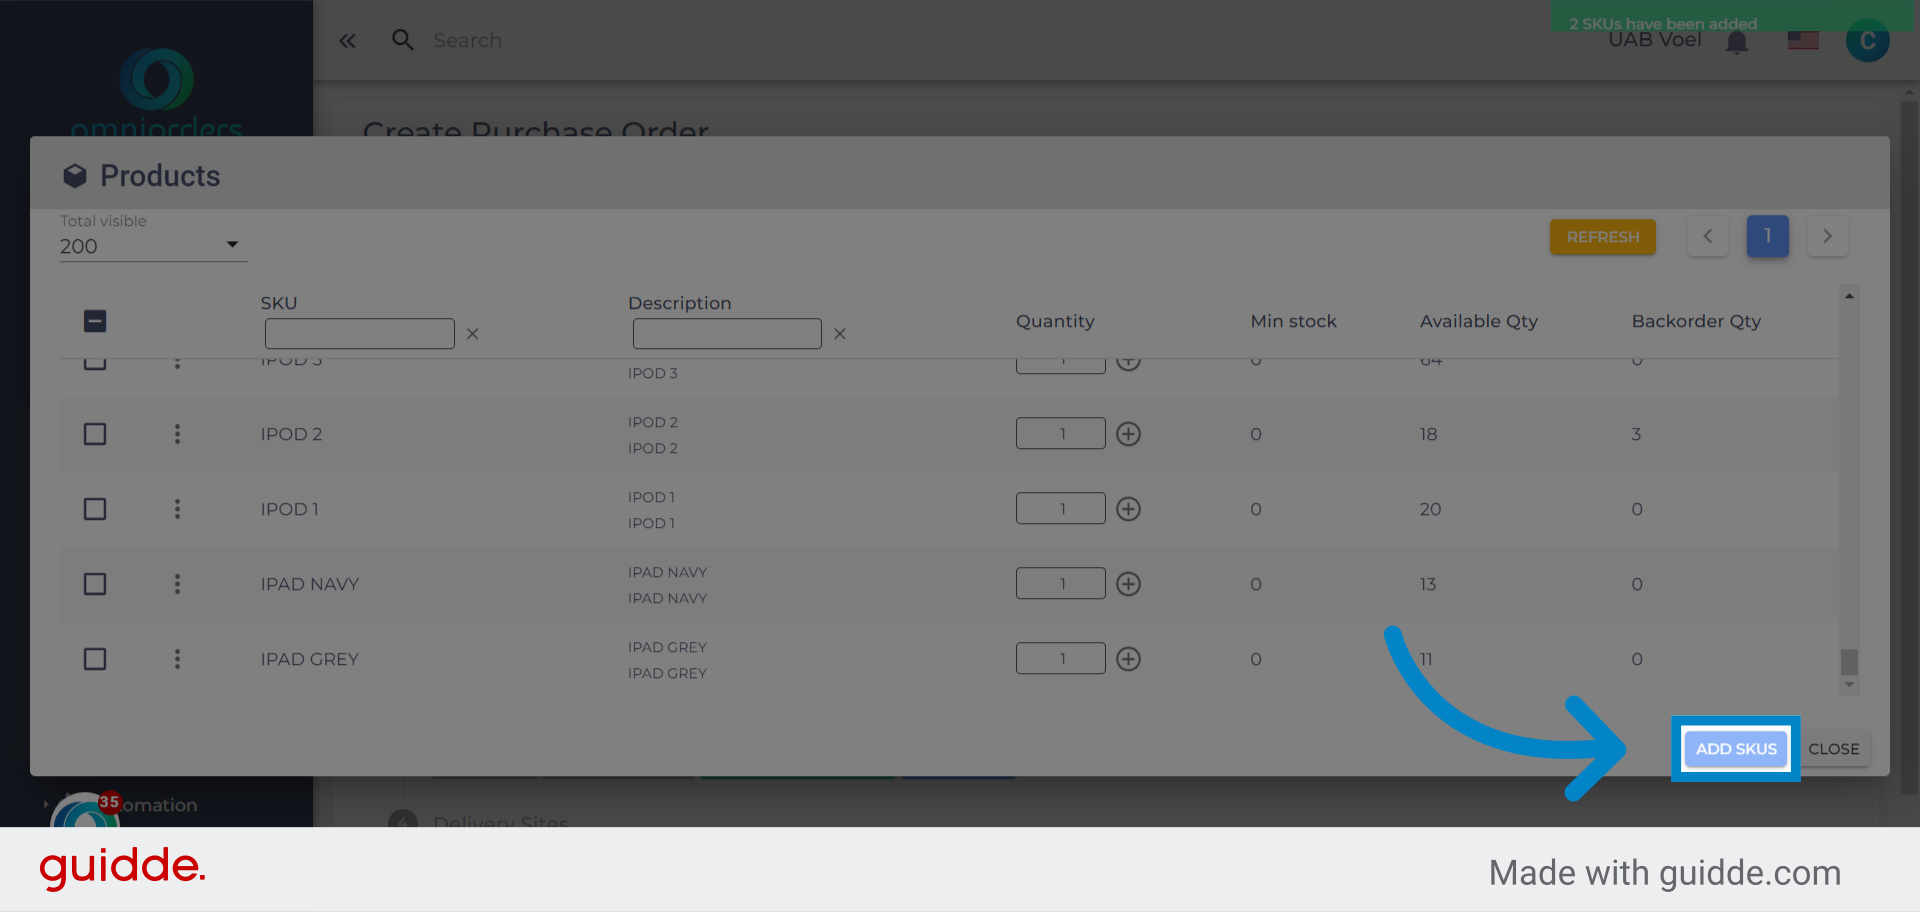Click the Available Qty column header
Screen dimensions: 1920x912
tap(1478, 321)
